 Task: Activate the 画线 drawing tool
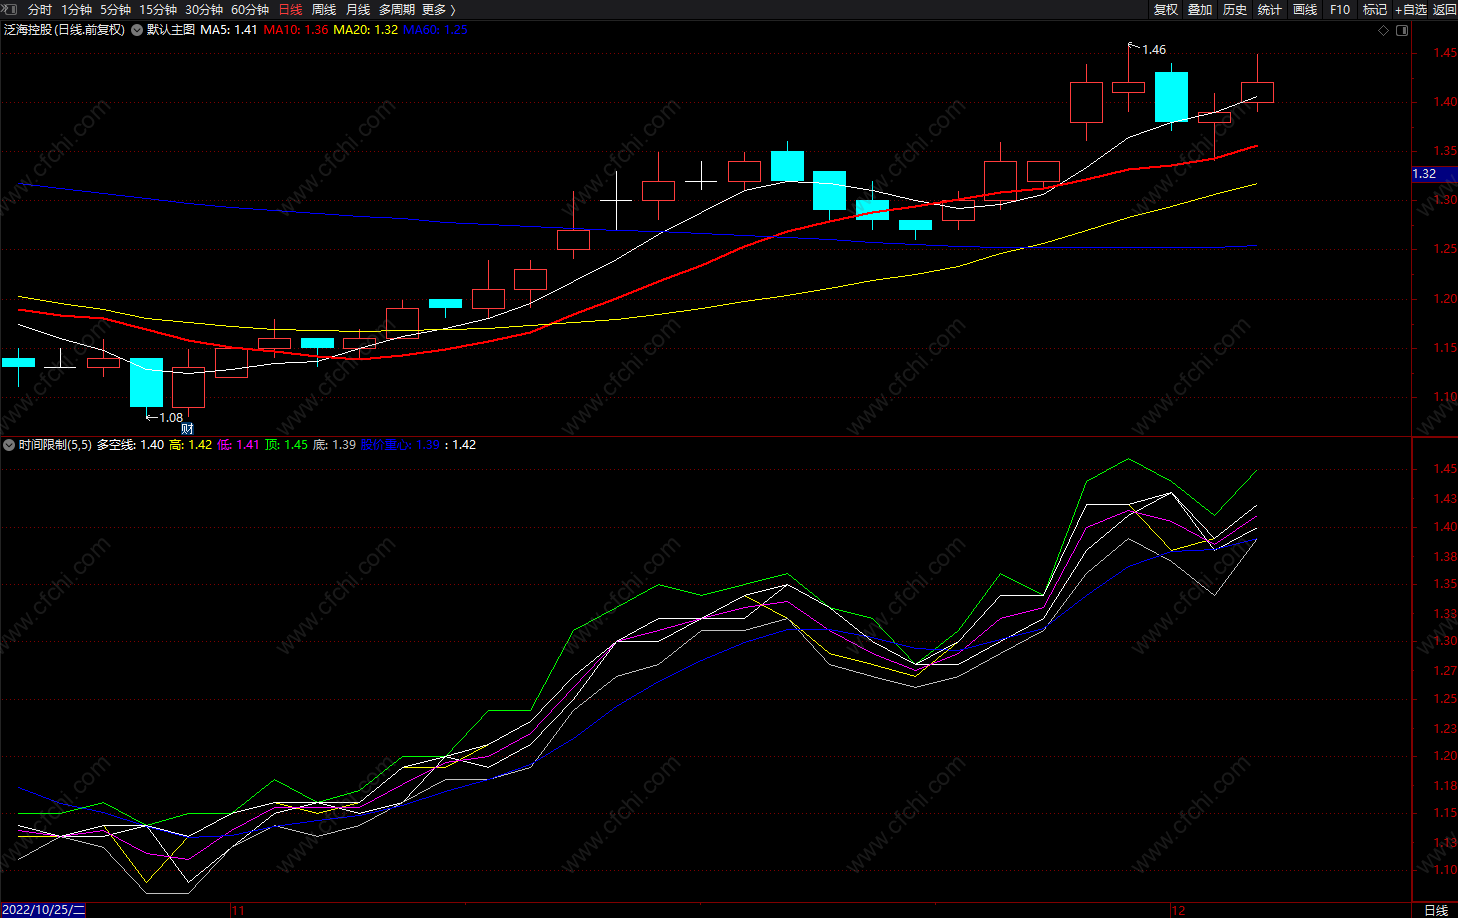click(x=1305, y=9)
